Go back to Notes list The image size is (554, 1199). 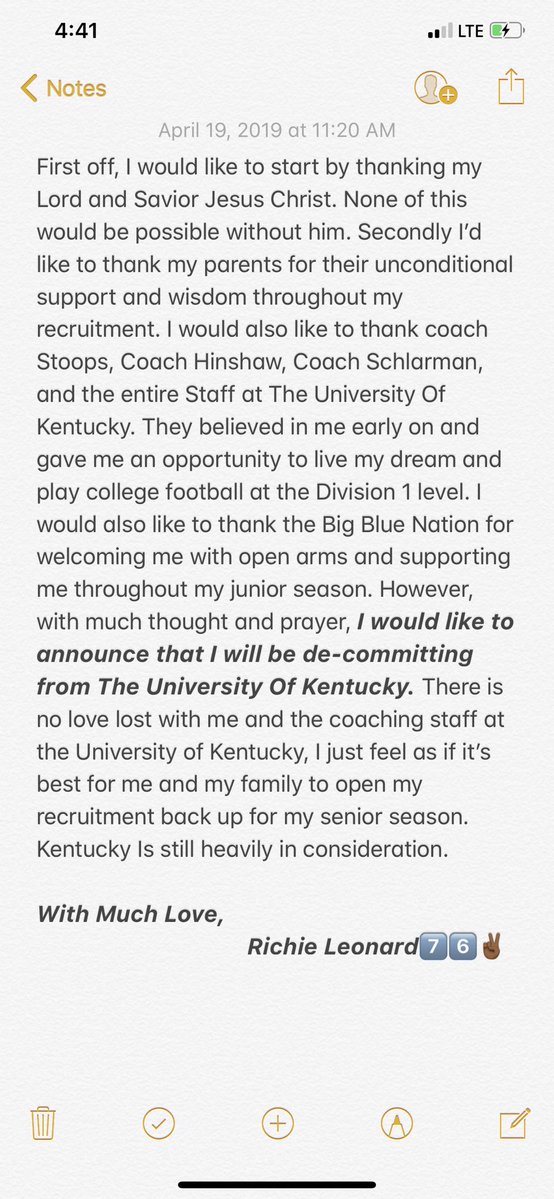click(x=64, y=88)
